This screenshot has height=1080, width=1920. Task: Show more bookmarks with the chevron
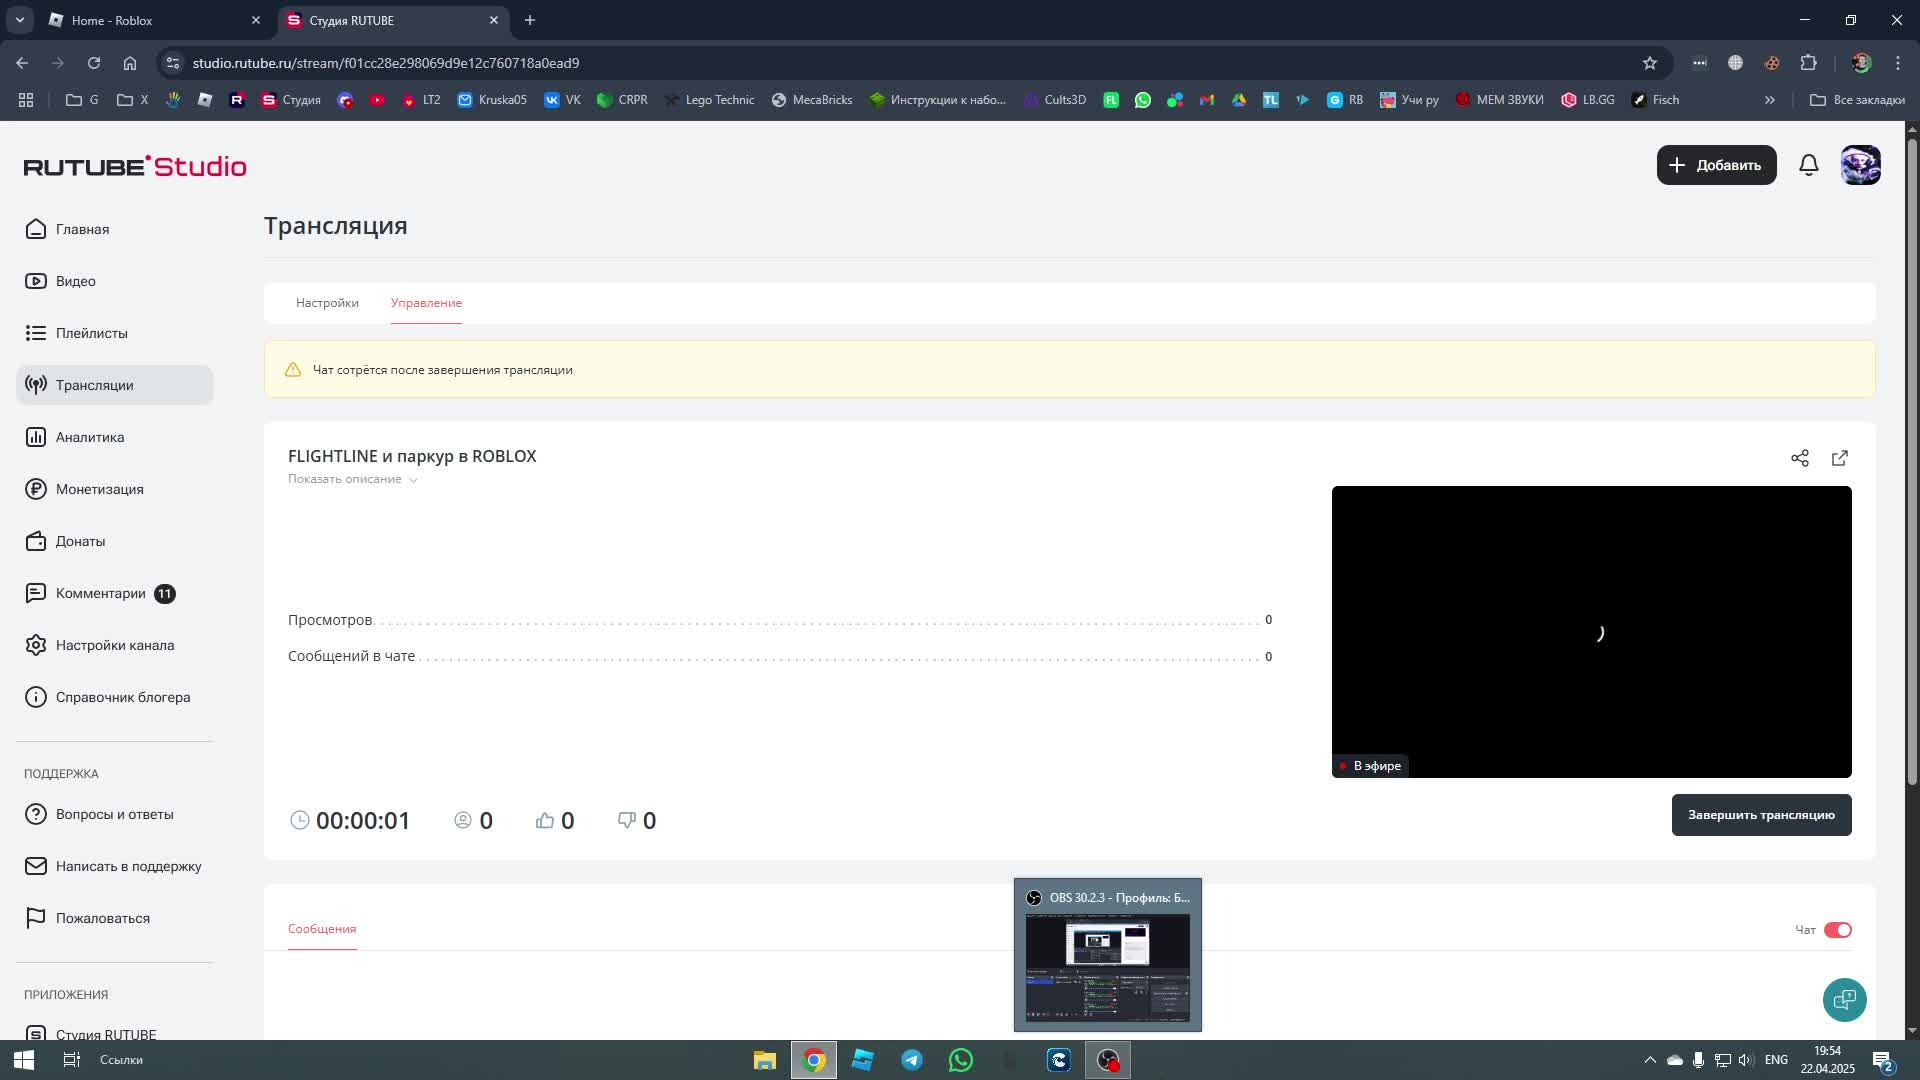(x=1770, y=100)
